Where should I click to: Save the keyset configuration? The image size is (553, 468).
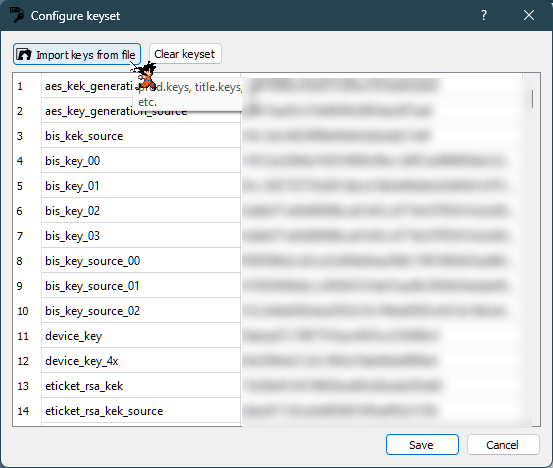(422, 444)
